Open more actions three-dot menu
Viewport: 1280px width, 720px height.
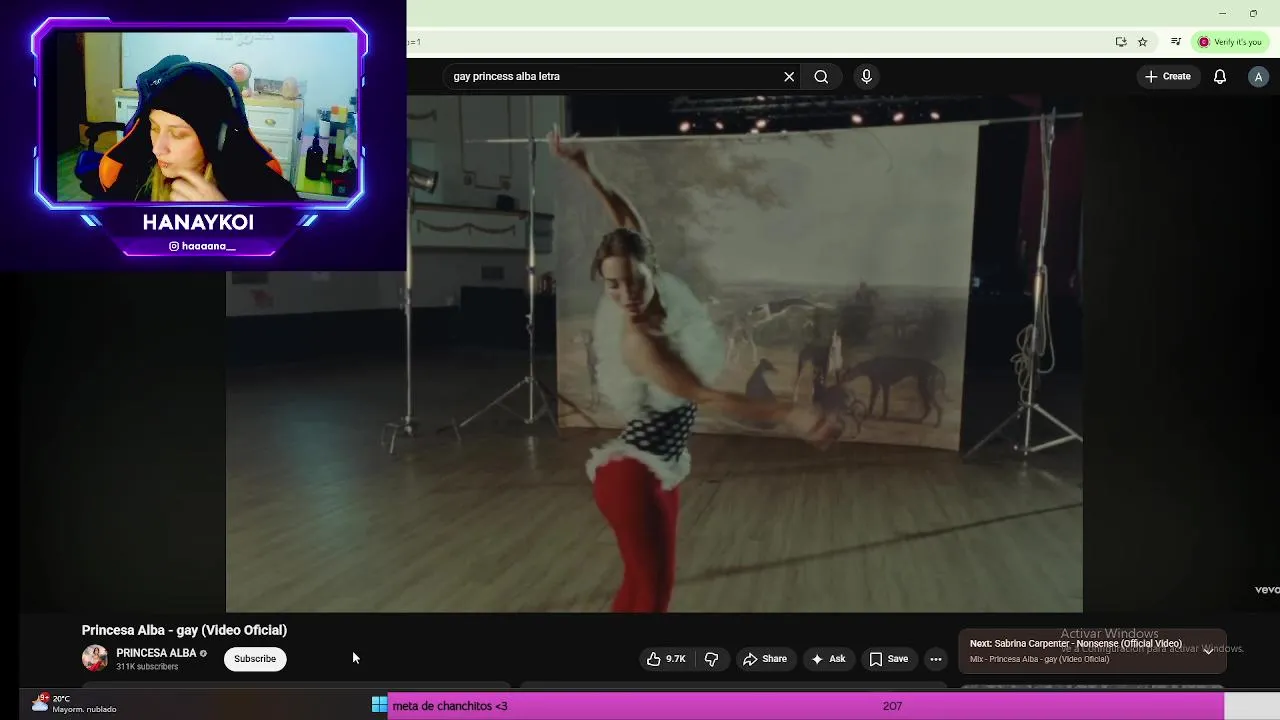tap(936, 659)
